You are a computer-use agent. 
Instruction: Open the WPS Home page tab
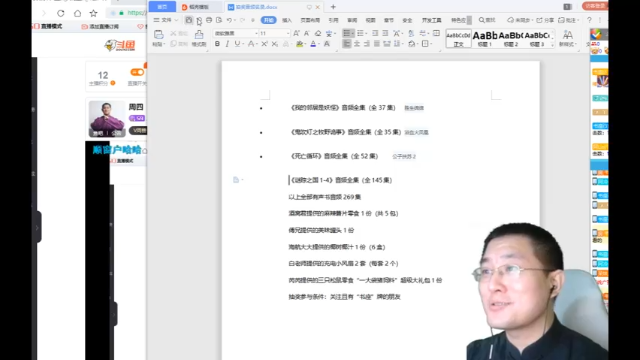tap(162, 7)
